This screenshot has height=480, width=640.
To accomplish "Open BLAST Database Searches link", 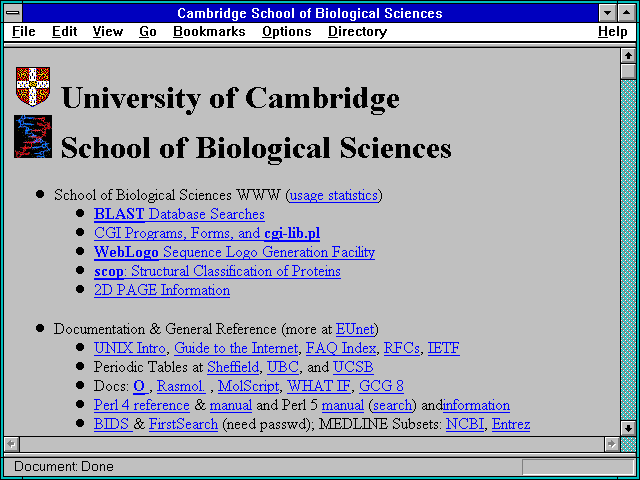I will click(179, 214).
